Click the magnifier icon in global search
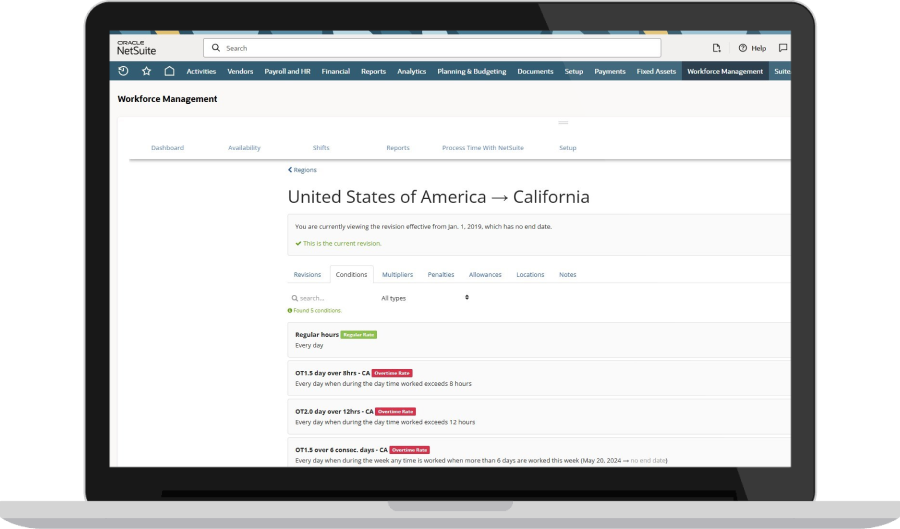900x529 pixels. [x=216, y=48]
